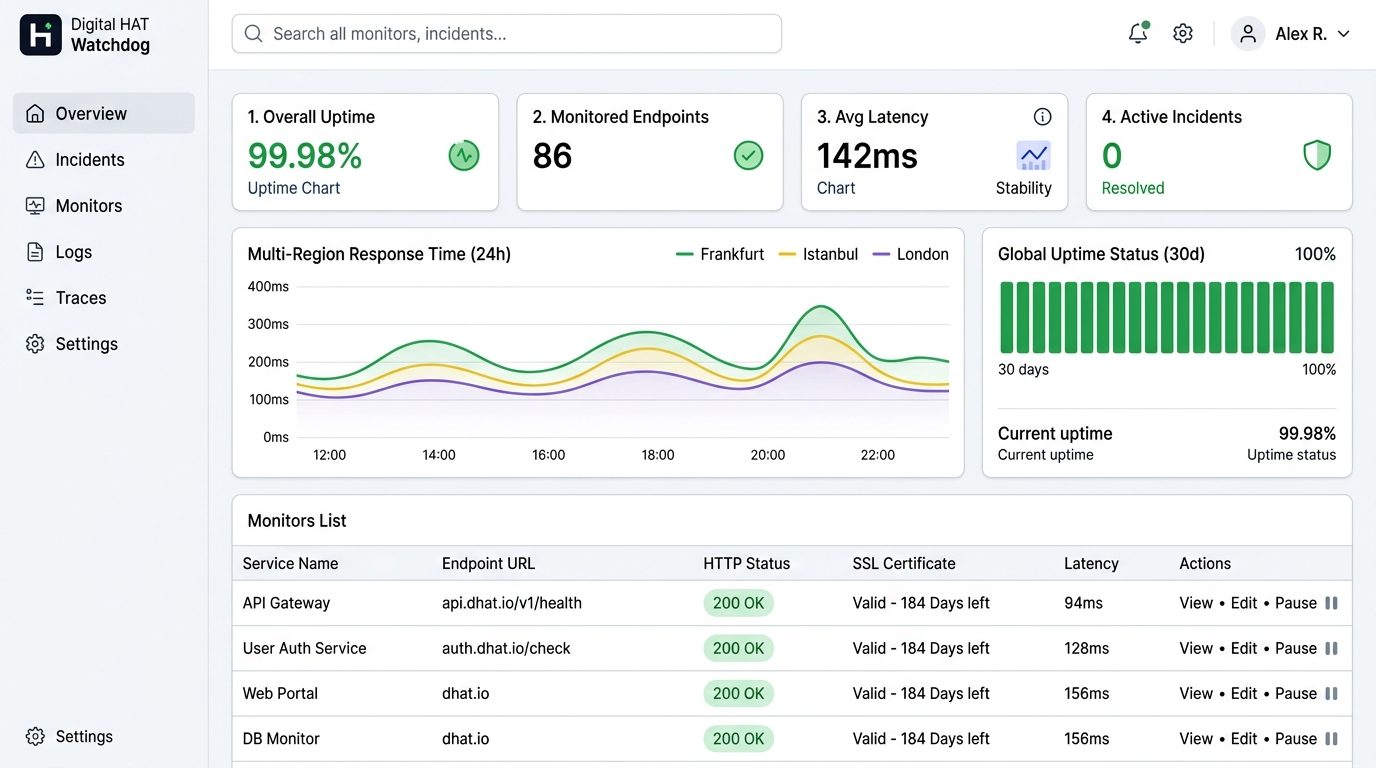Click the Avg Latency info icon
This screenshot has width=1376, height=768.
click(x=1042, y=117)
